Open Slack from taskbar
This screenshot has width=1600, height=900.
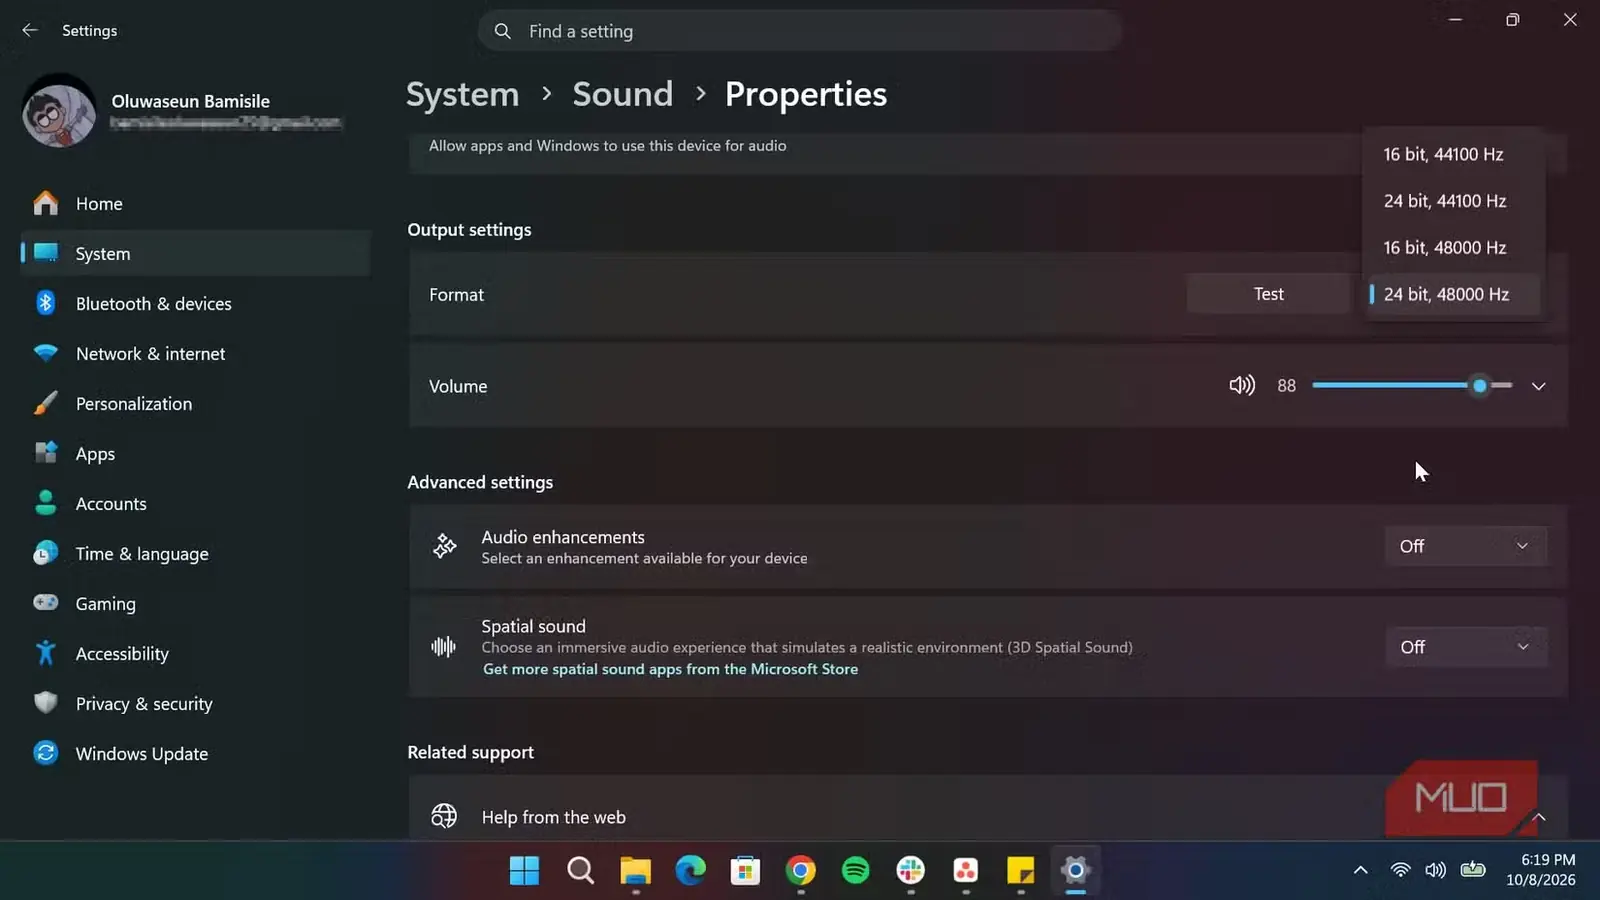pos(910,871)
